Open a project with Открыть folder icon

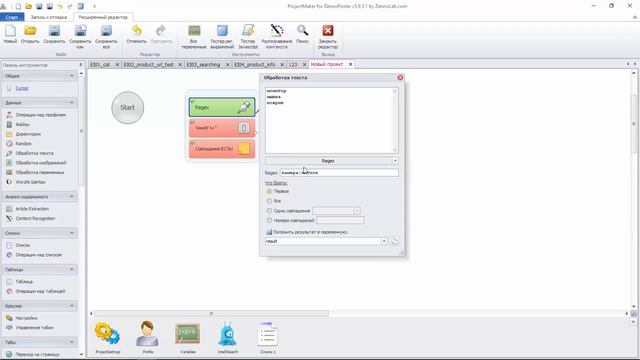[x=30, y=34]
